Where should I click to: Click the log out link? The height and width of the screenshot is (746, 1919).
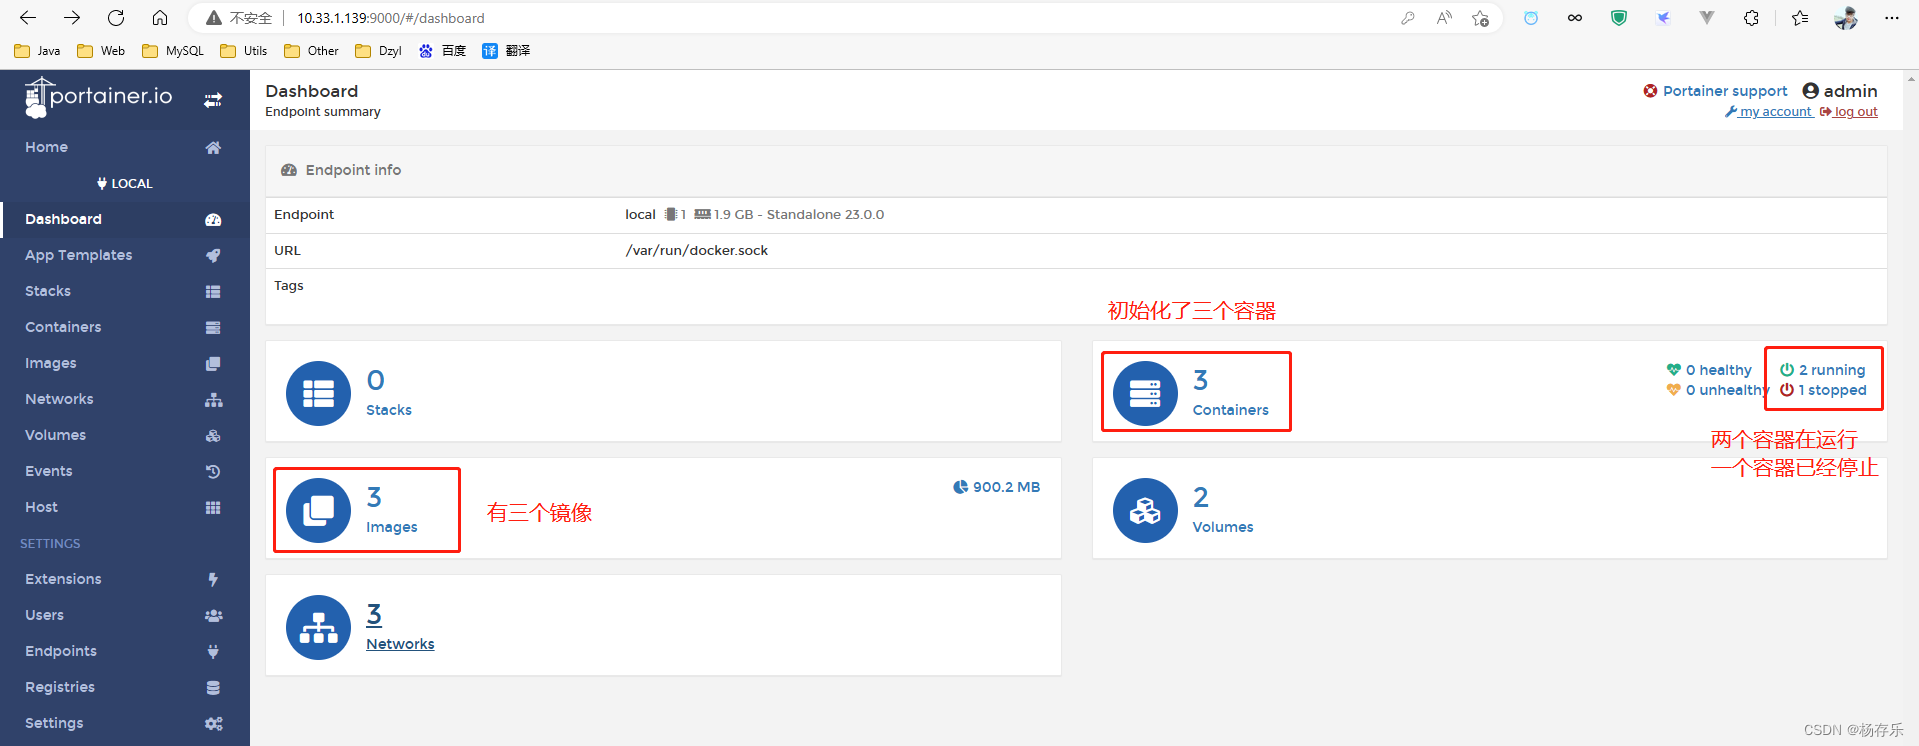[1849, 112]
